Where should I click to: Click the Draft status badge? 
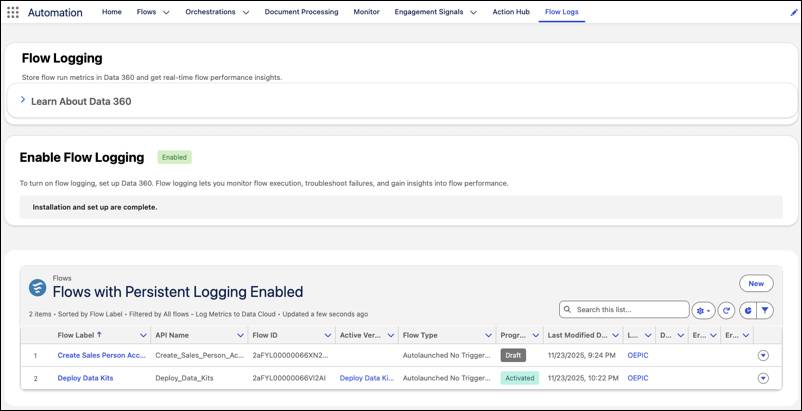click(x=513, y=355)
